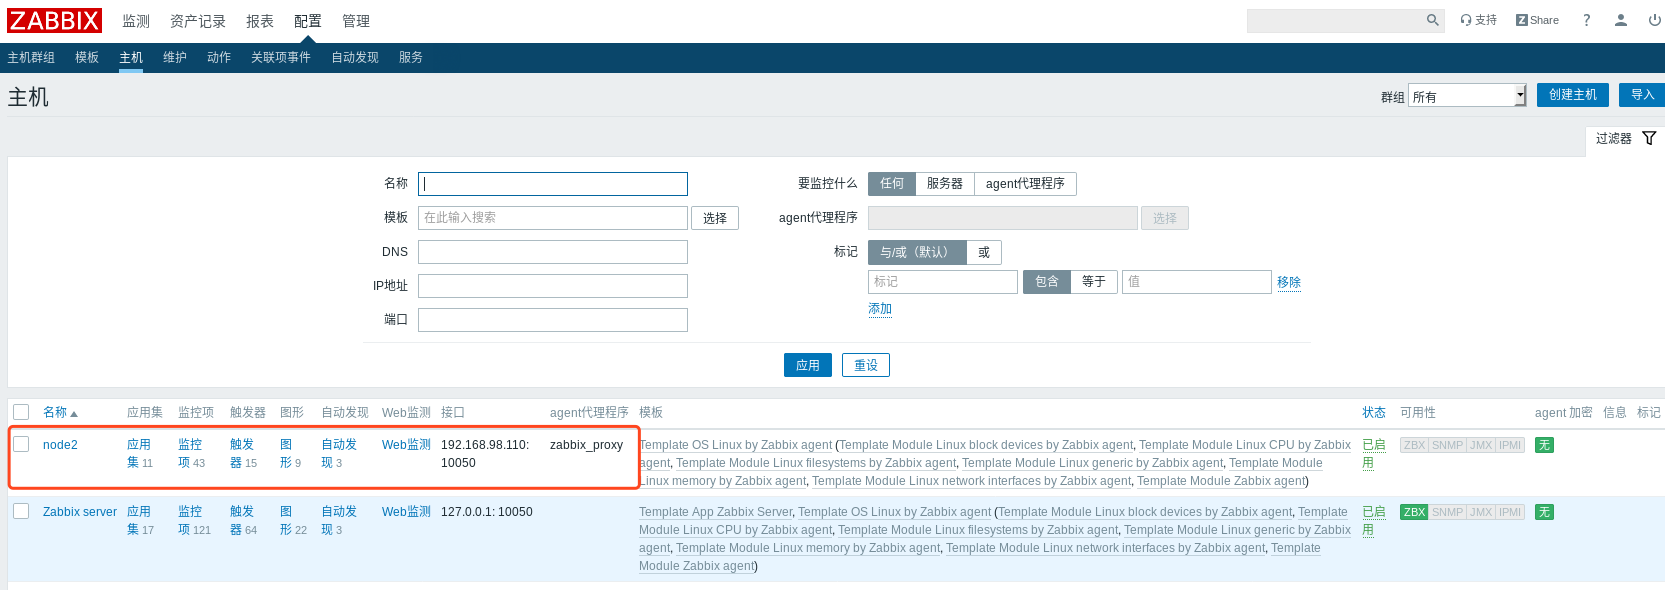Select the agent代理程序 monitor option
The width and height of the screenshot is (1665, 590).
(1024, 184)
